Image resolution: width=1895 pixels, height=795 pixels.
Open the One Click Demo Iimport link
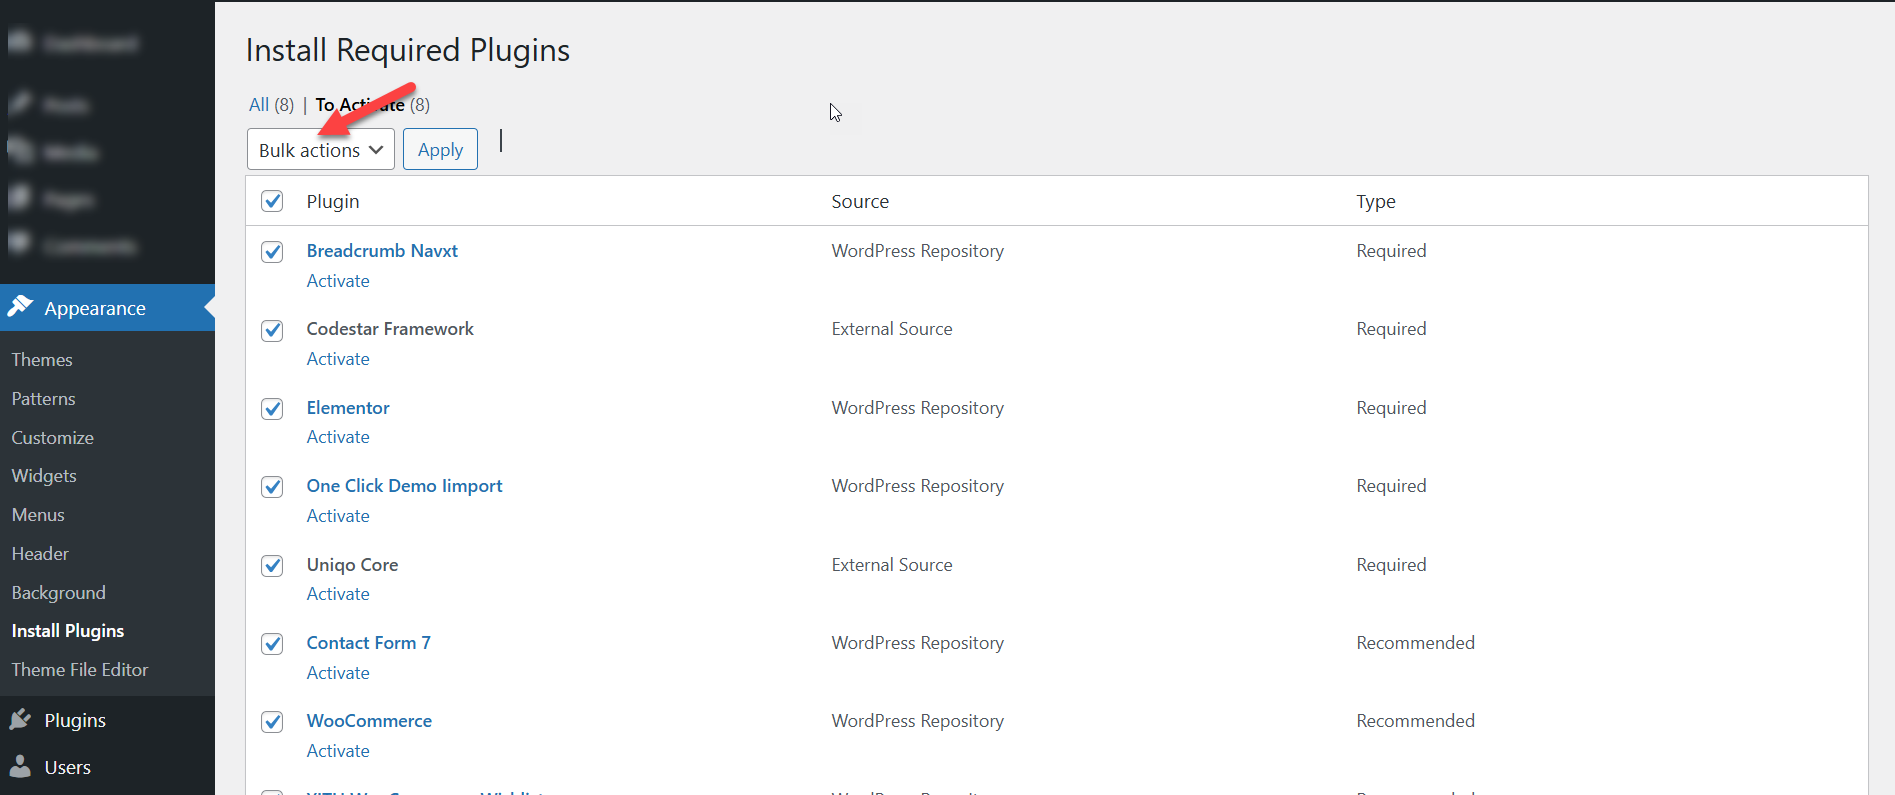404,486
